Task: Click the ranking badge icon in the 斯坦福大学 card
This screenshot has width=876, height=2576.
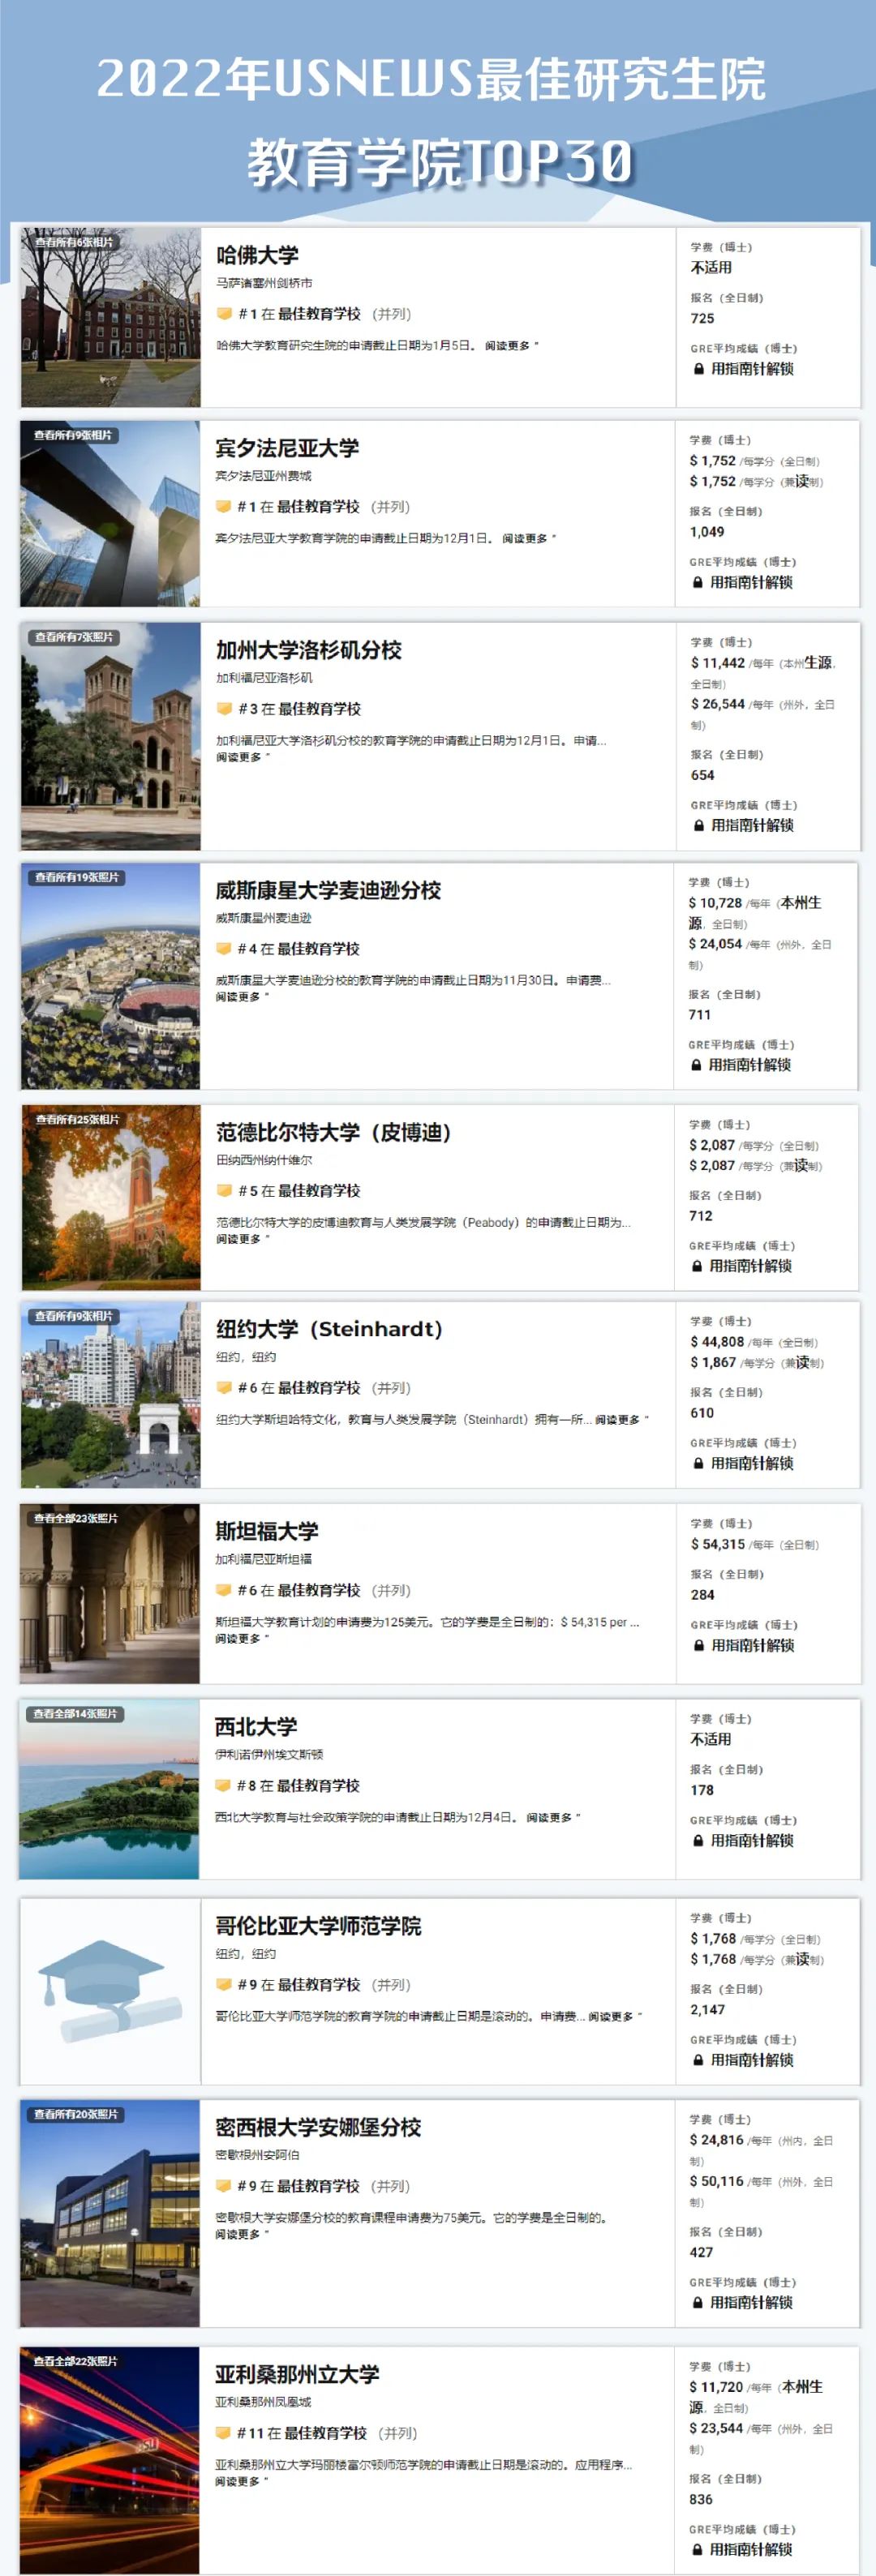Action: click(x=223, y=1590)
